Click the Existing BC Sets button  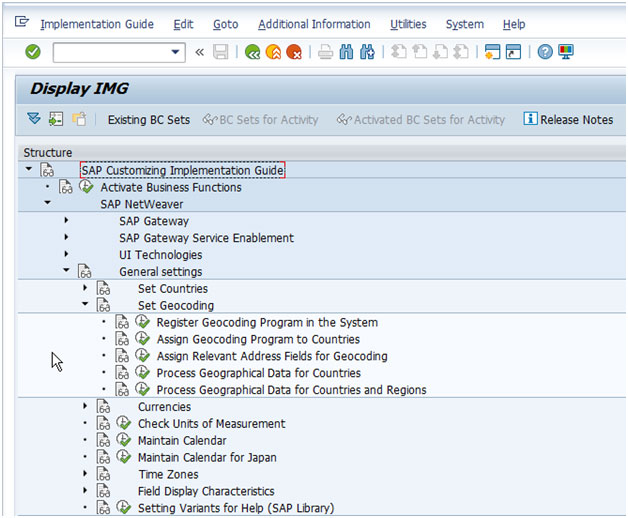(149, 120)
